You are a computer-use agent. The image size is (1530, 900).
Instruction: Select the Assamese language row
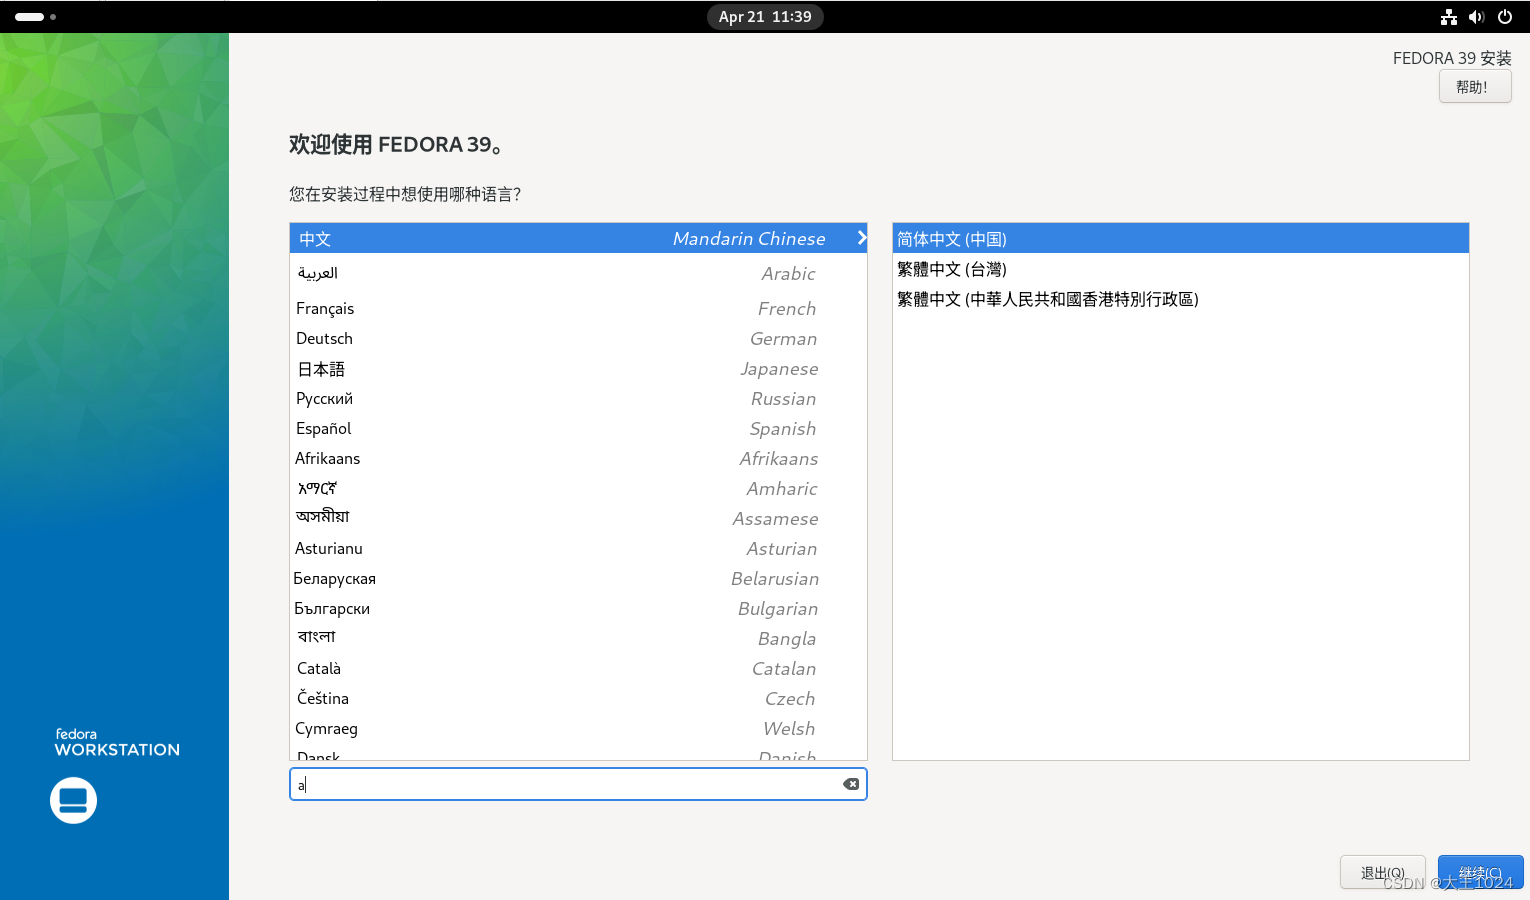pyautogui.click(x=578, y=518)
